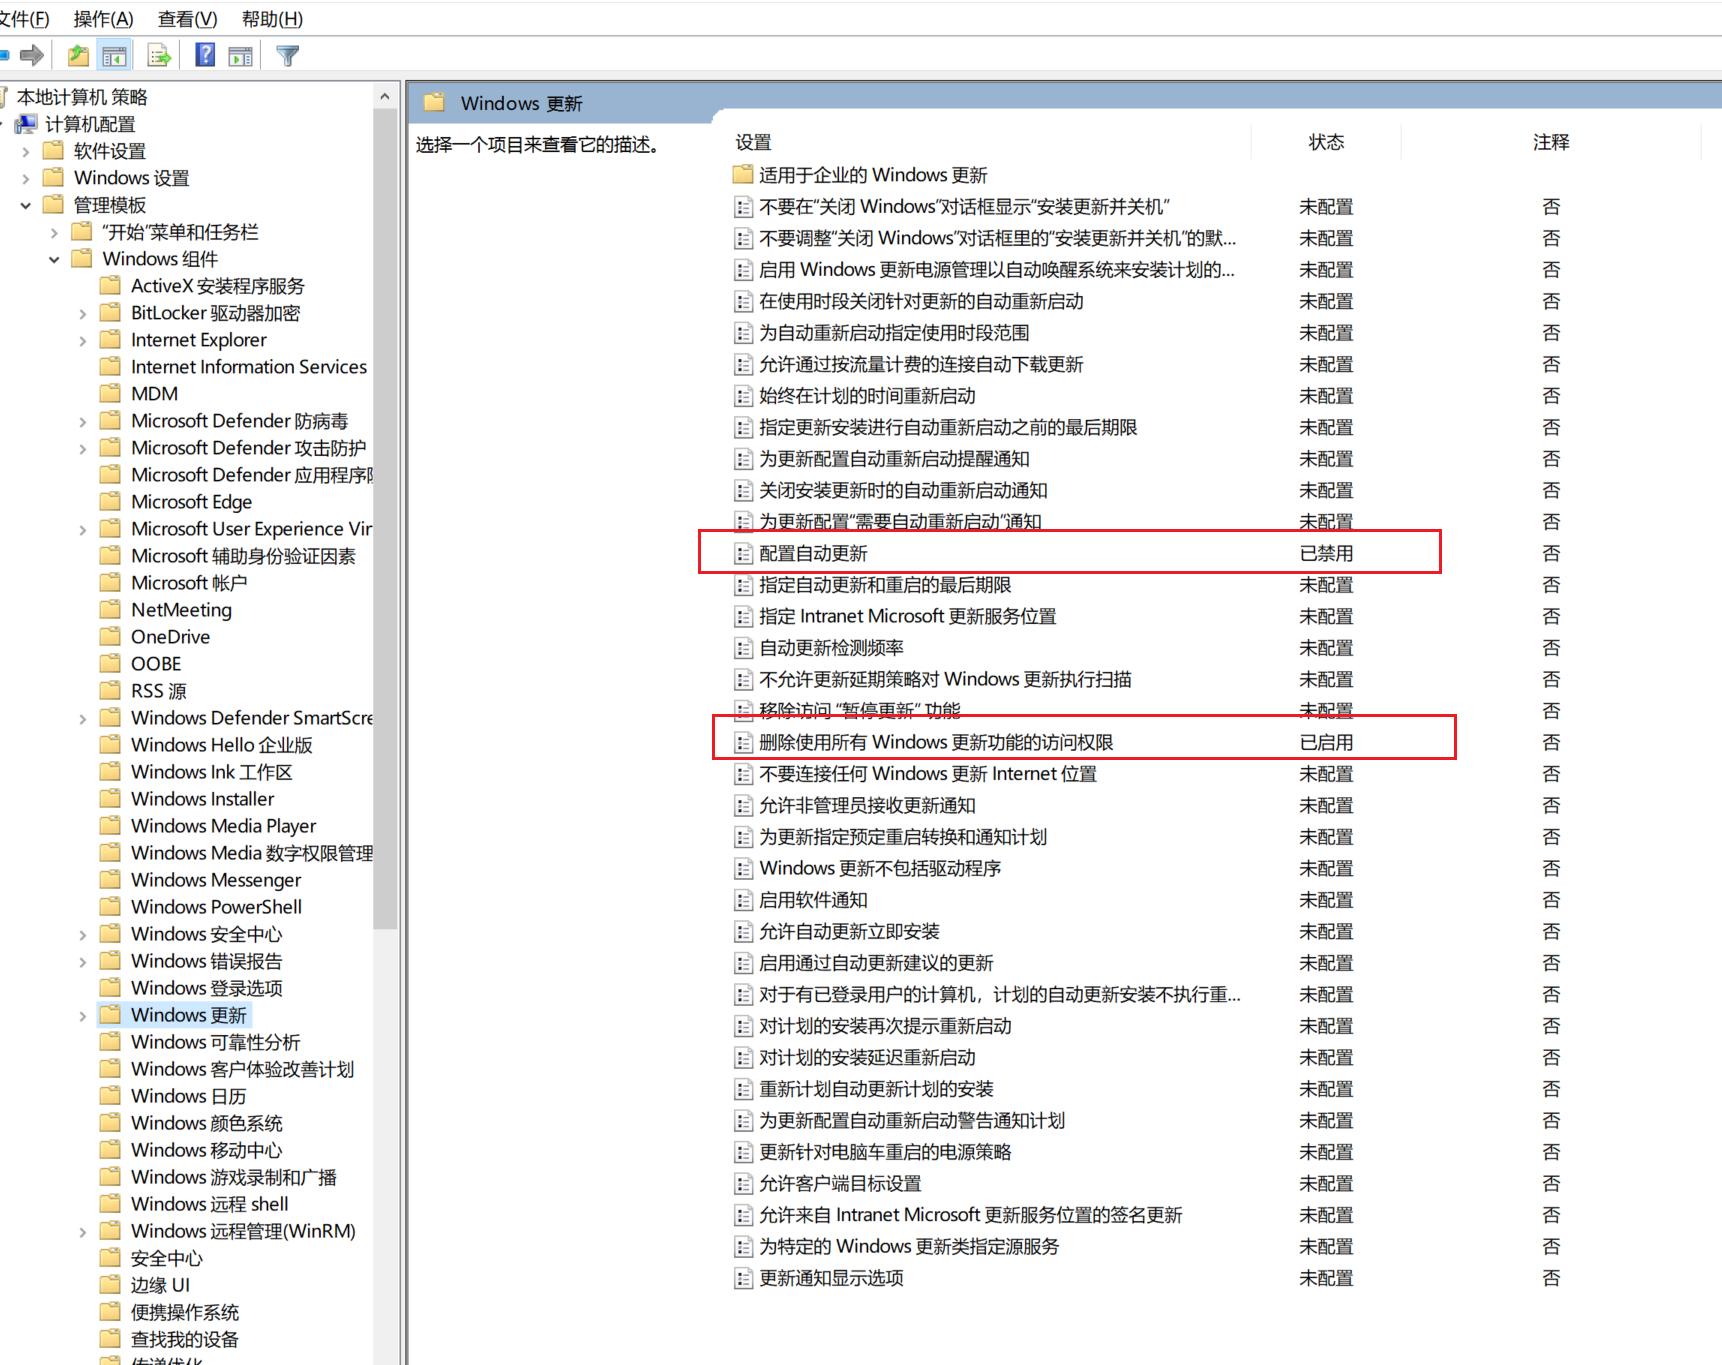The height and width of the screenshot is (1365, 1722).
Task: Click folder icon of Microsoft Edge node
Action: point(111,501)
